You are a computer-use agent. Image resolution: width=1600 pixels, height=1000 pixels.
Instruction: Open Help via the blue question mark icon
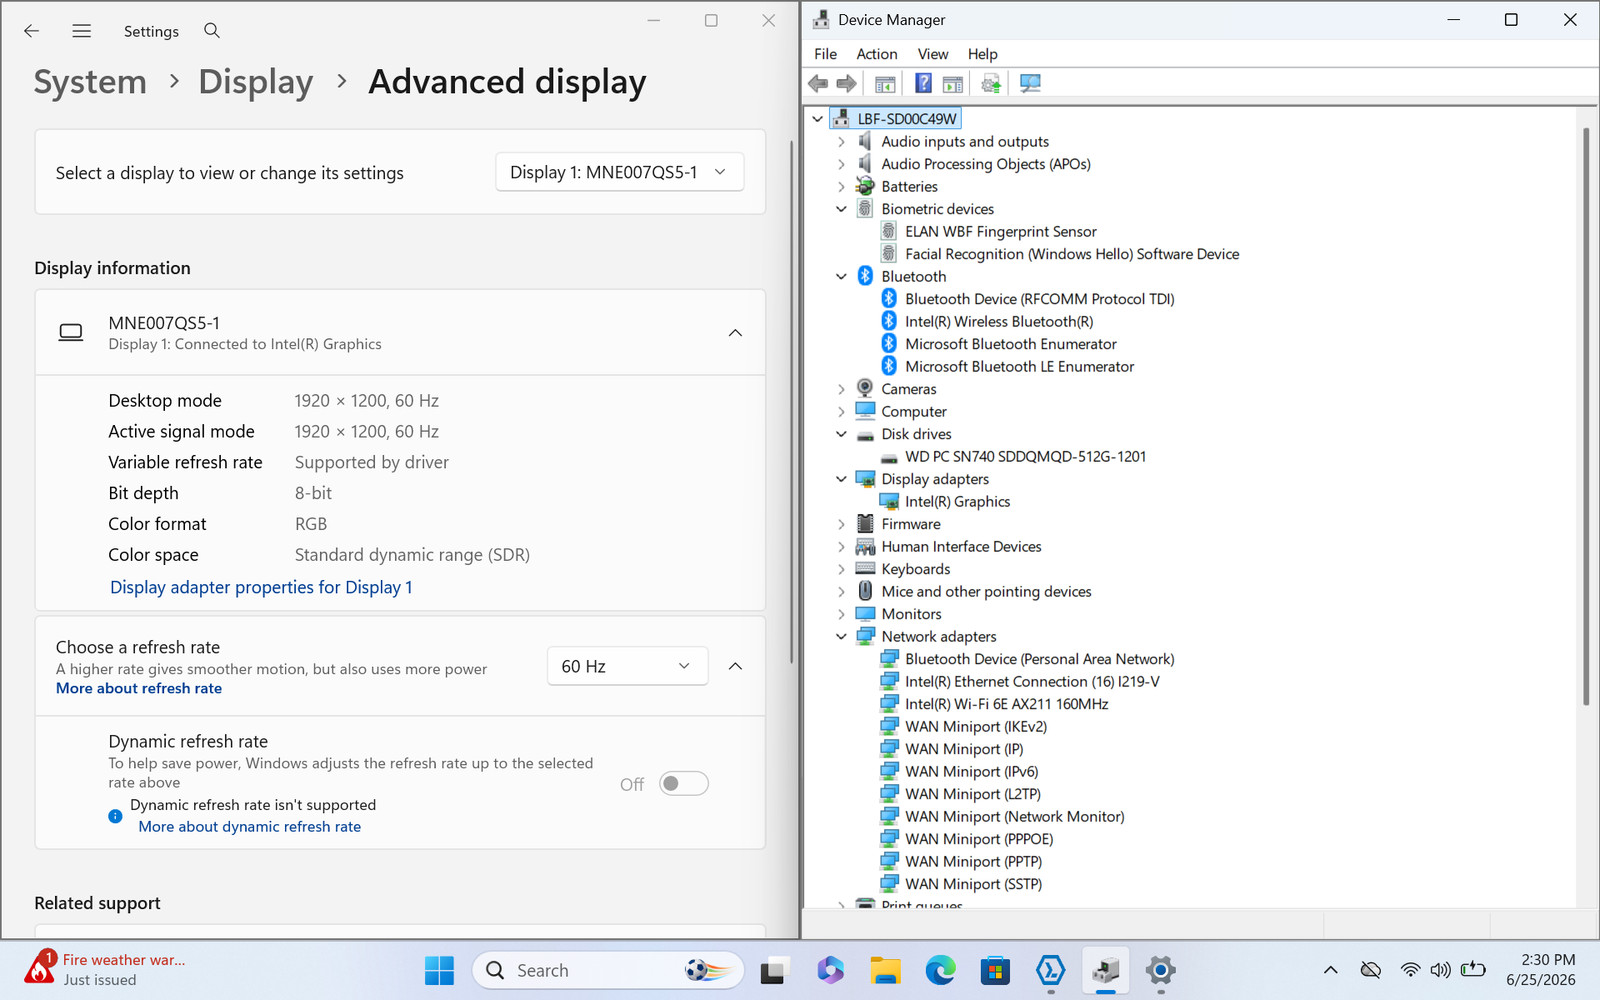click(x=924, y=84)
